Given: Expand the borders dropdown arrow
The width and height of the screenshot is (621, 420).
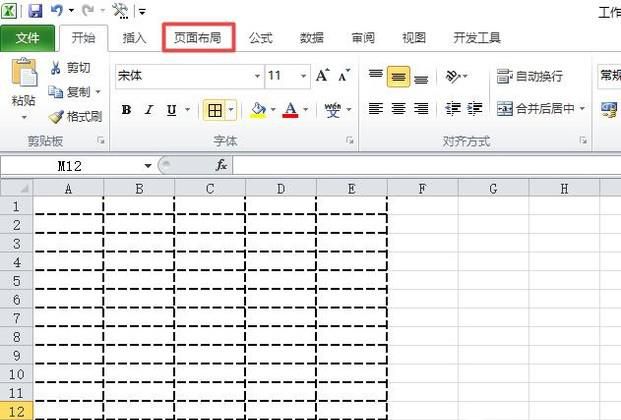Looking at the screenshot, I should click(231, 110).
